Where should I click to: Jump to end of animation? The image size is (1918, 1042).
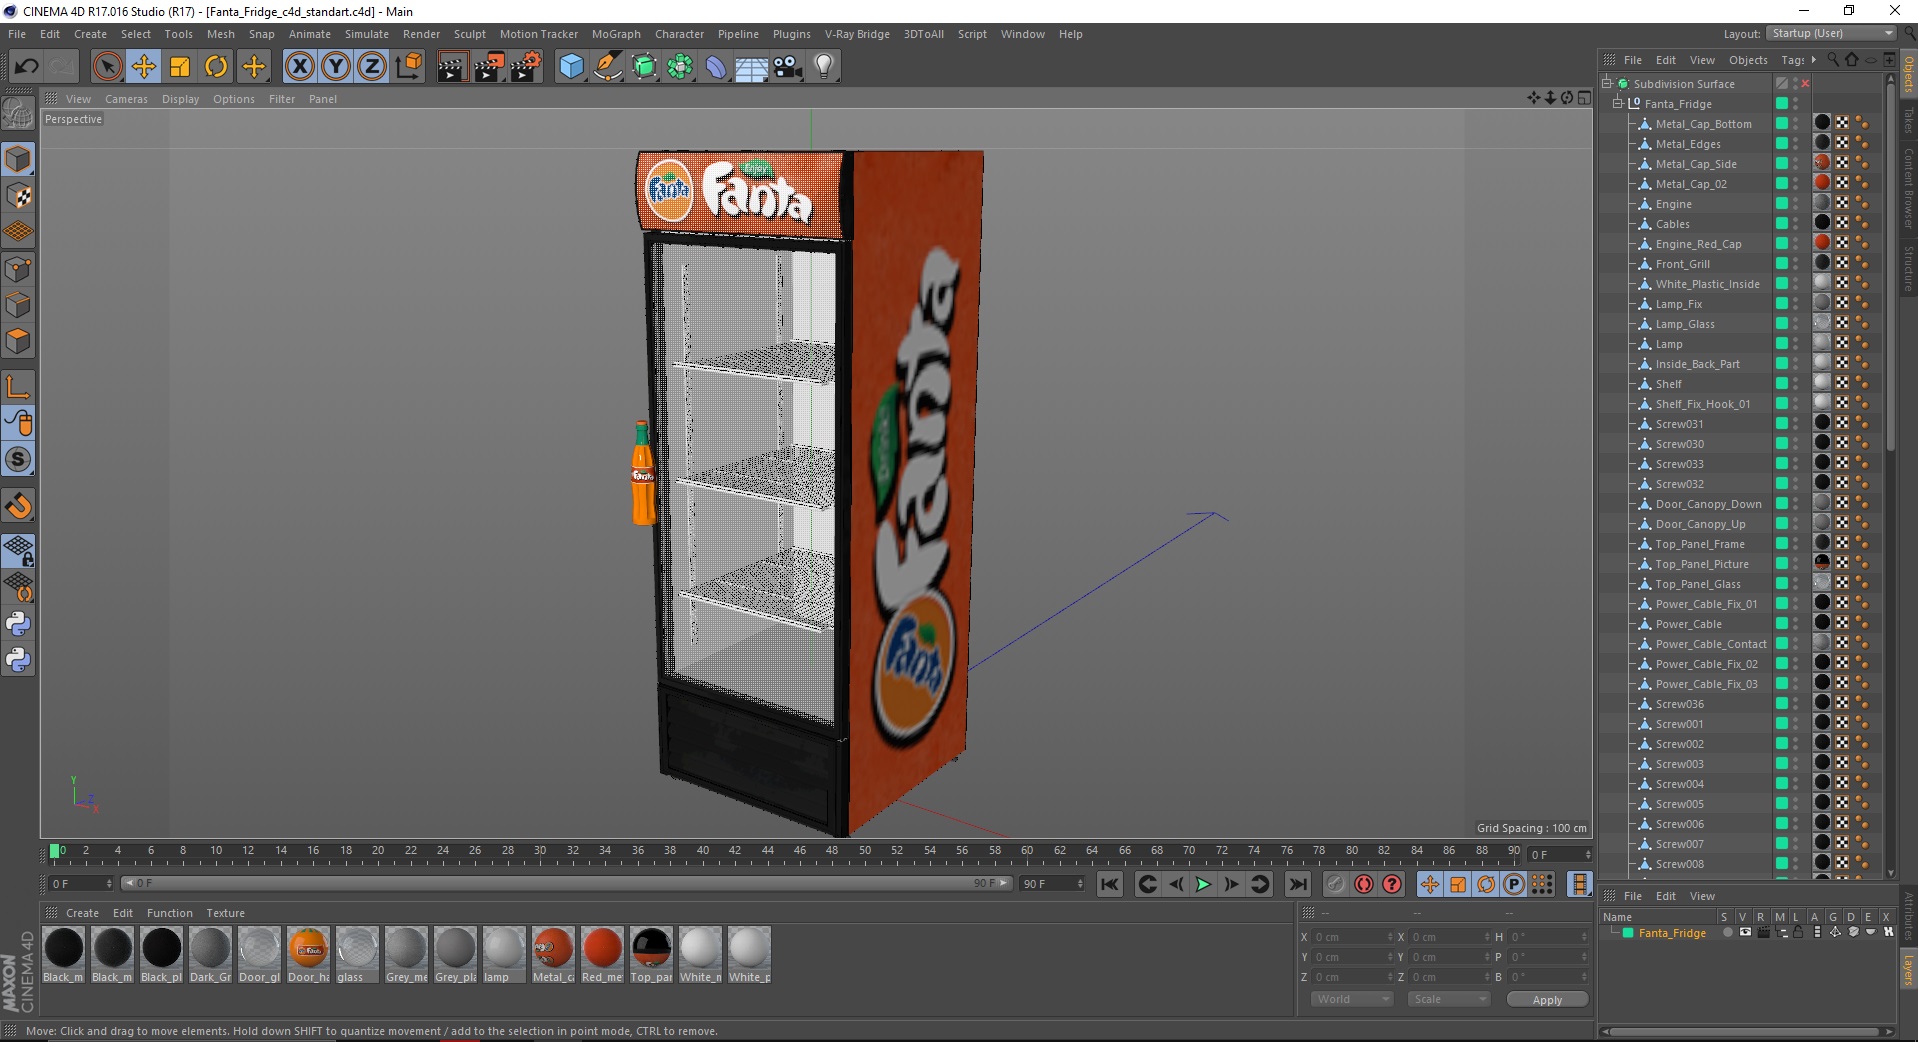pos(1298,884)
